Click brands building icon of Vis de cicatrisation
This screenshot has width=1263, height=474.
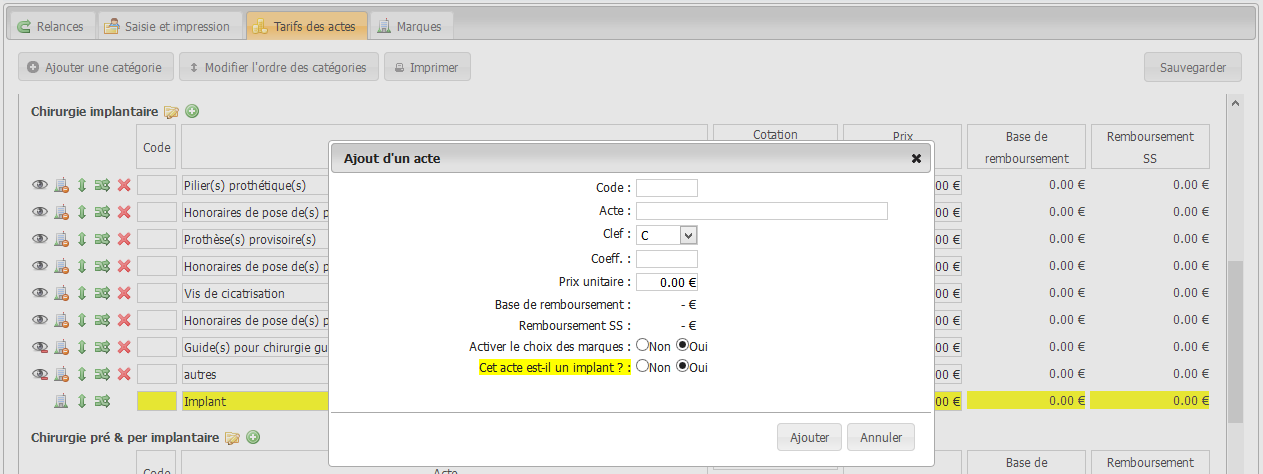point(62,293)
